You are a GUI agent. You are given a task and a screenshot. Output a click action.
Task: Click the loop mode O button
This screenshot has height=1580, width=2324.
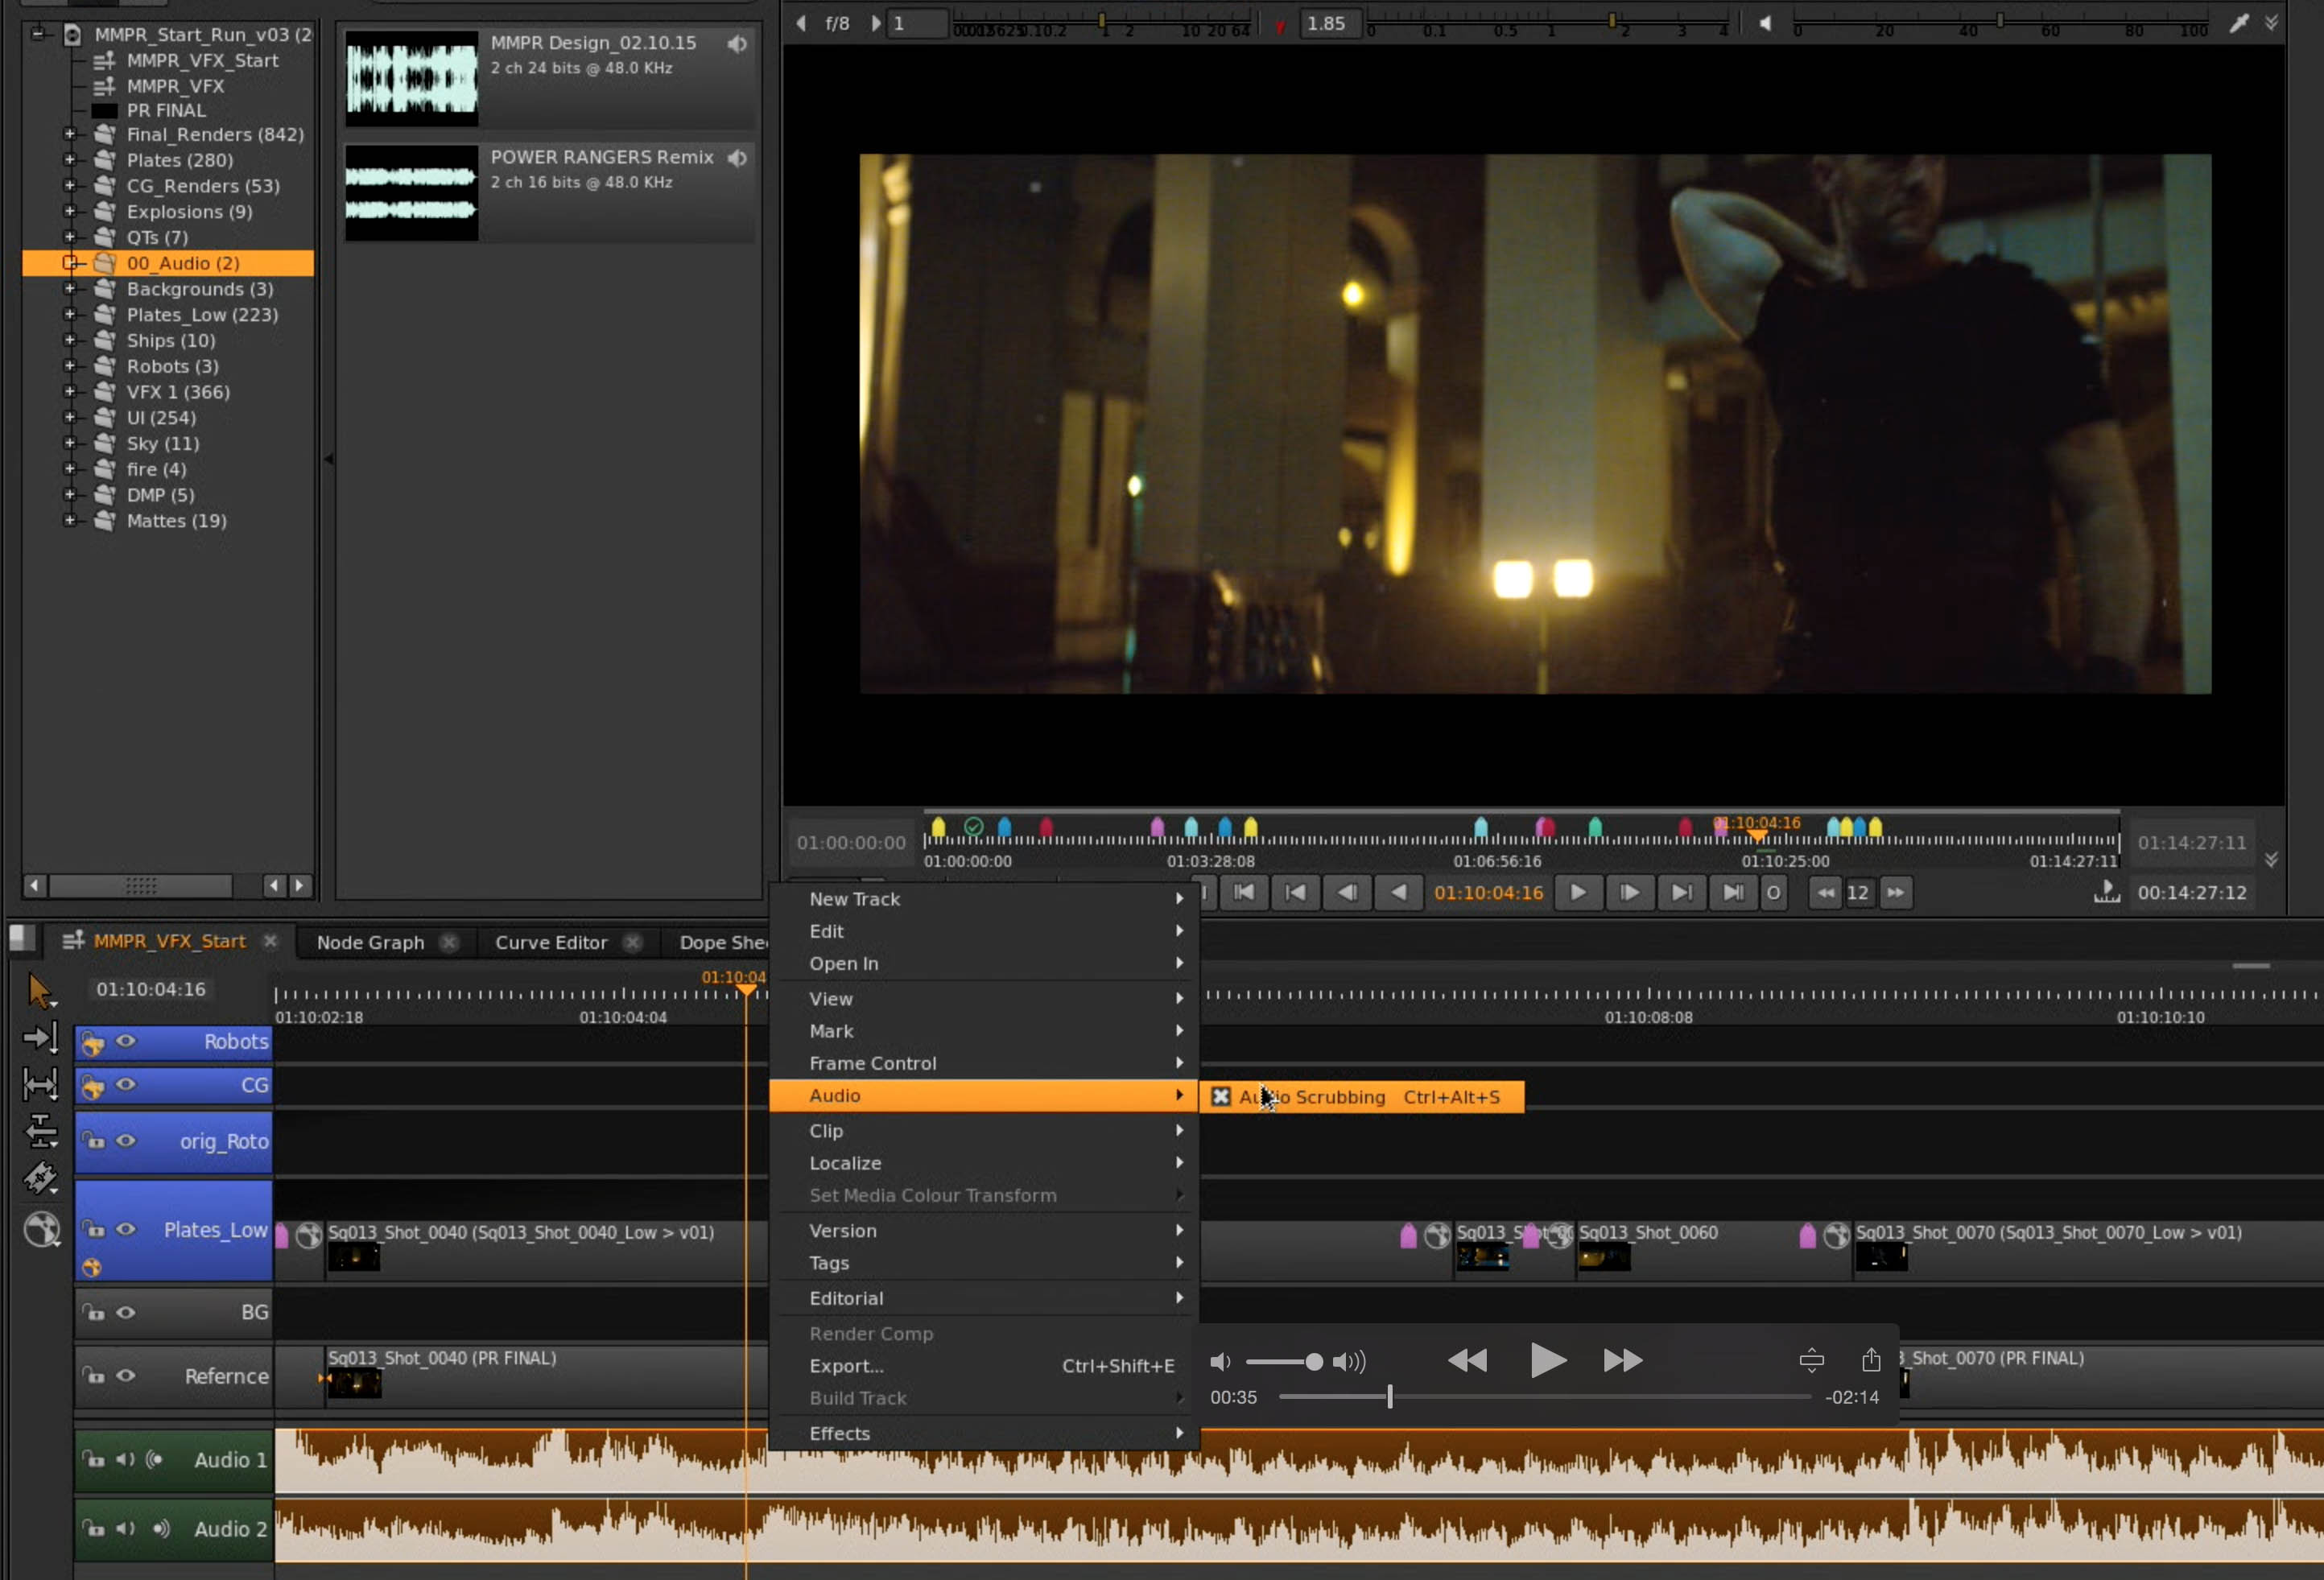[x=1773, y=892]
